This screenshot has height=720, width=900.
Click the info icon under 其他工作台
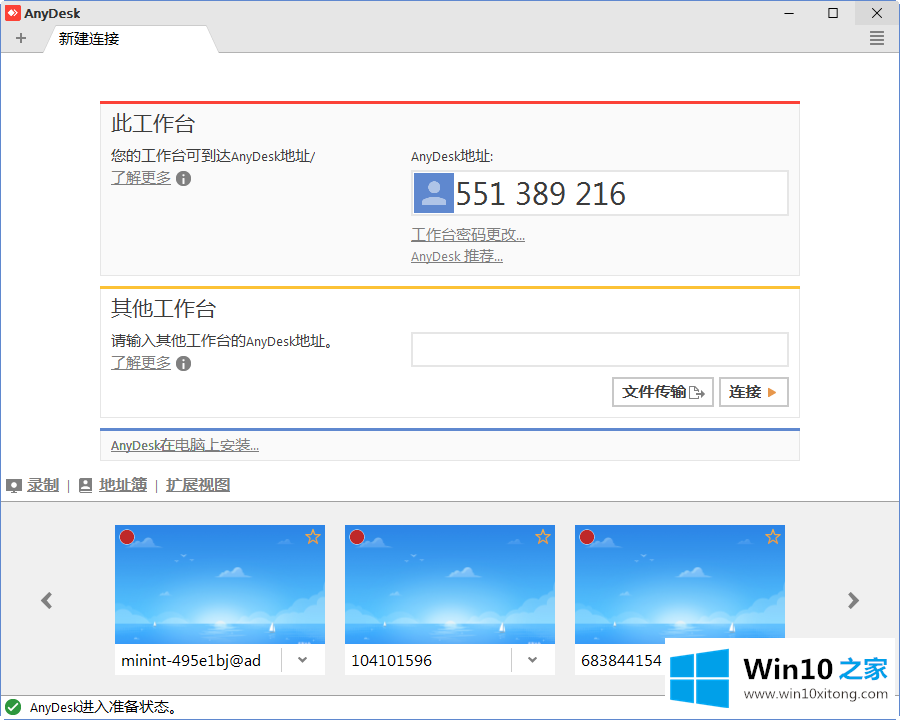184,363
